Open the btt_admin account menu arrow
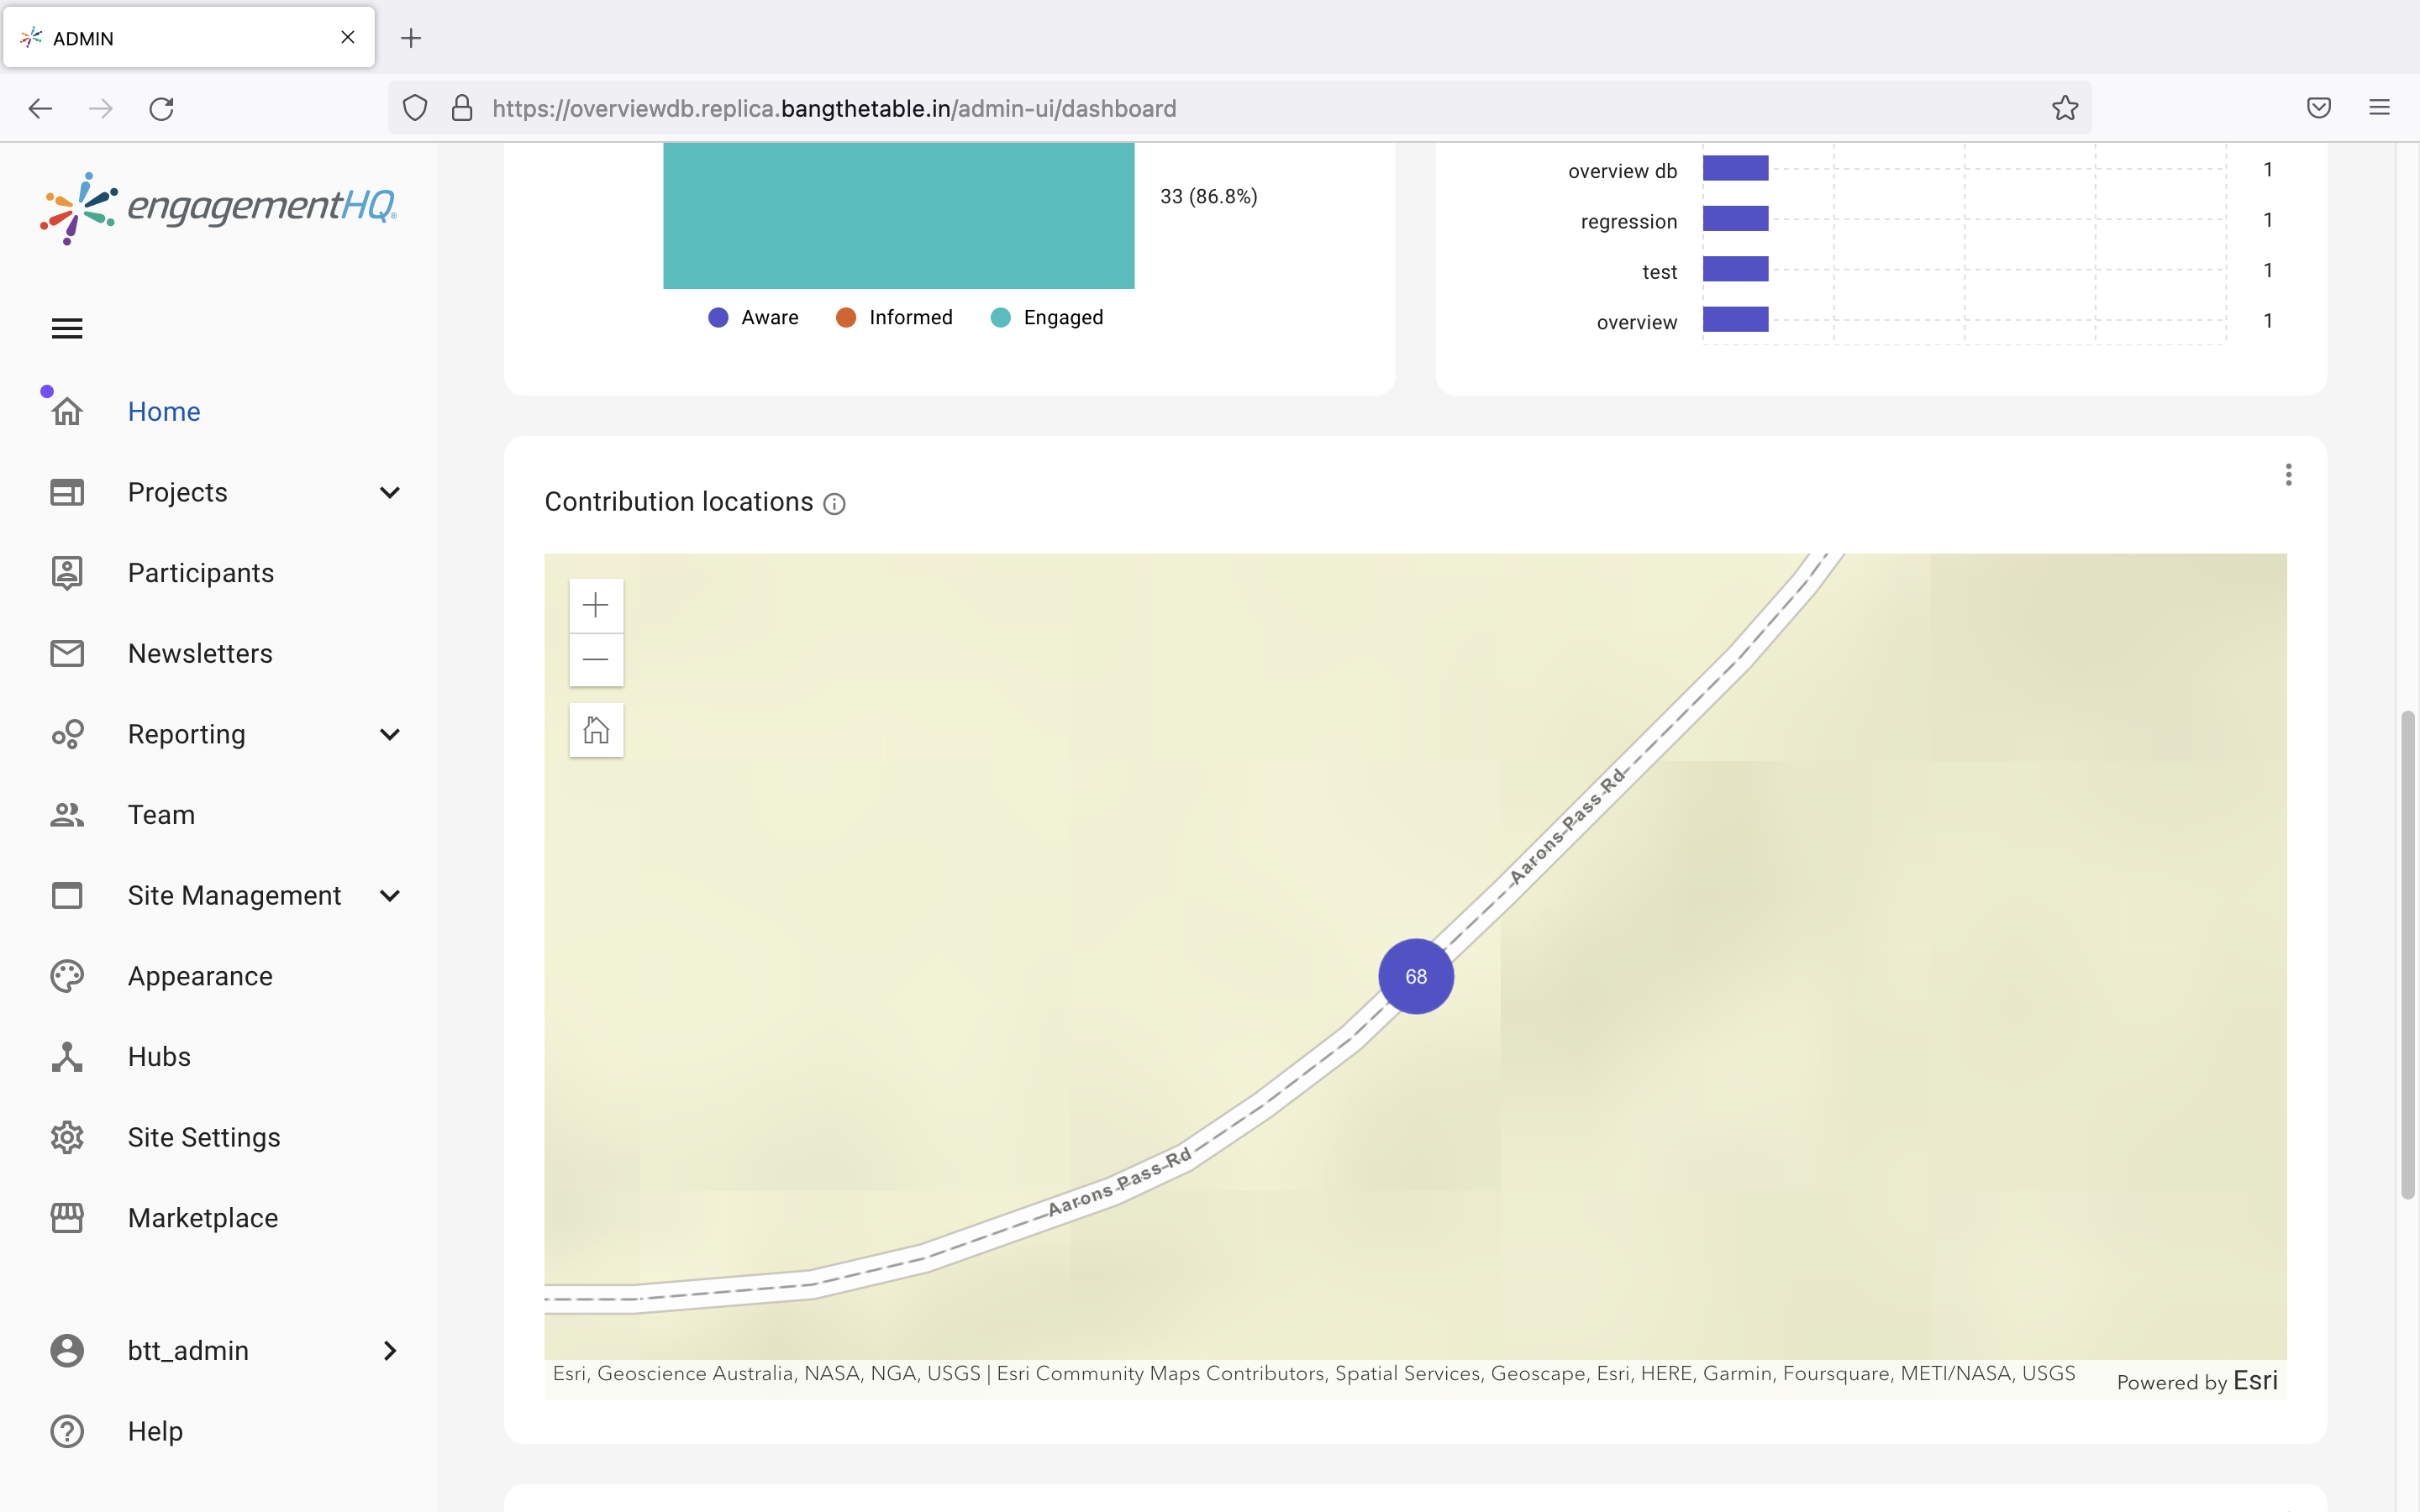2420x1512 pixels. [x=390, y=1351]
